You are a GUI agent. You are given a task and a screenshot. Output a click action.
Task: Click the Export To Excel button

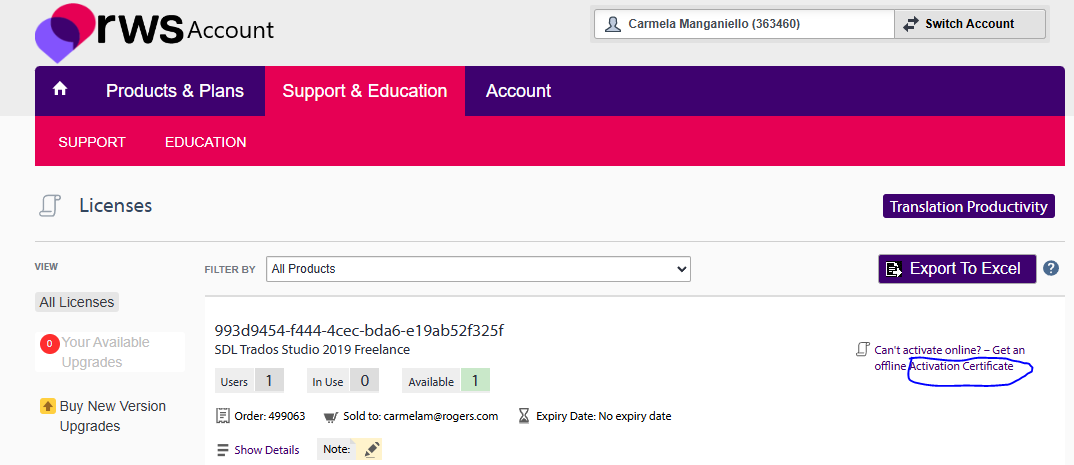pyautogui.click(x=957, y=268)
